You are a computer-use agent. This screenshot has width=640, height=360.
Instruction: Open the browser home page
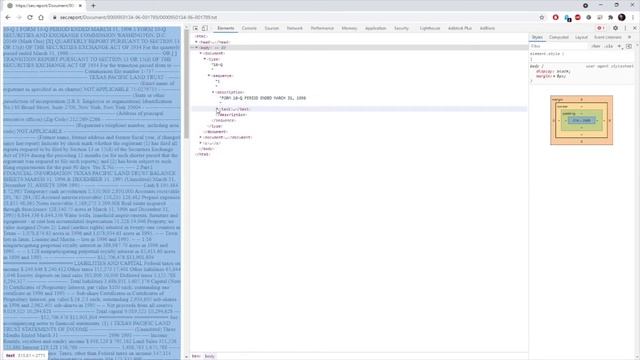[x=41, y=18]
